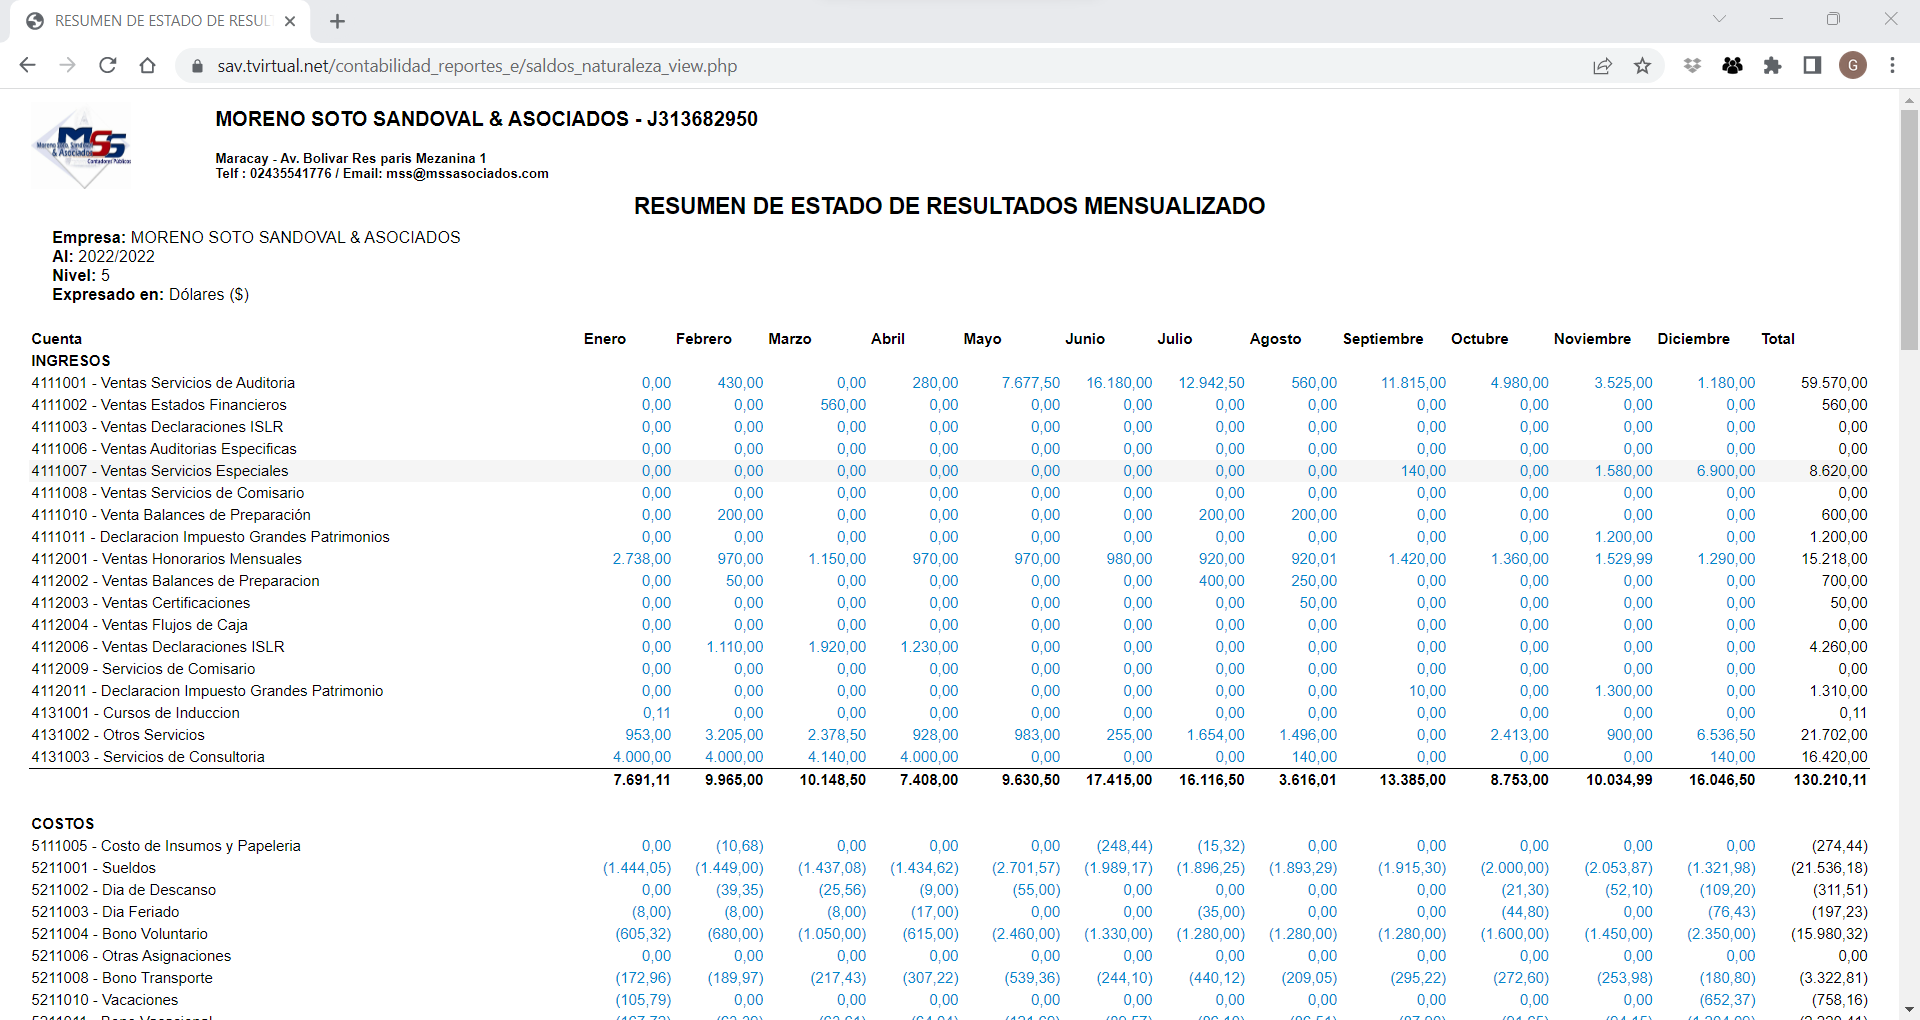The image size is (1920, 1020).
Task: Open the people-group extension icon
Action: tap(1732, 65)
